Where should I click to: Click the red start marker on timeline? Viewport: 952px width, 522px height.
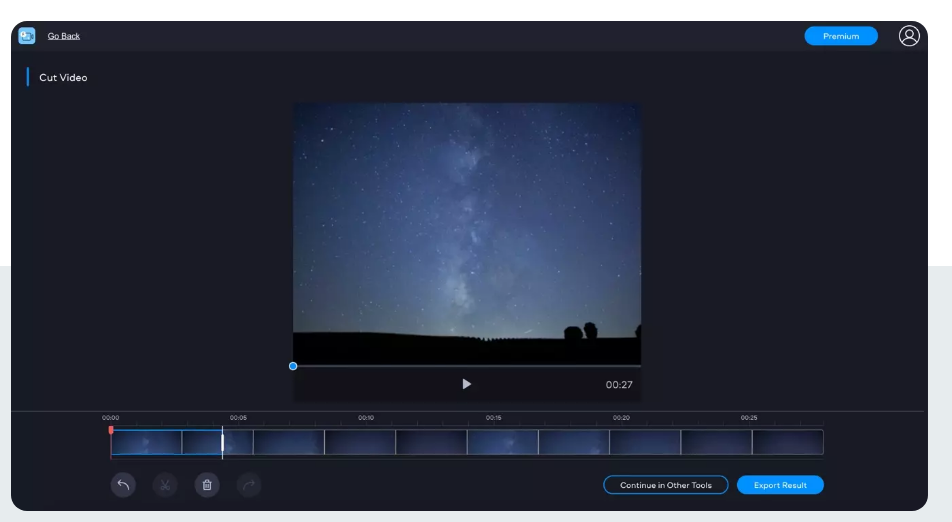pos(111,430)
